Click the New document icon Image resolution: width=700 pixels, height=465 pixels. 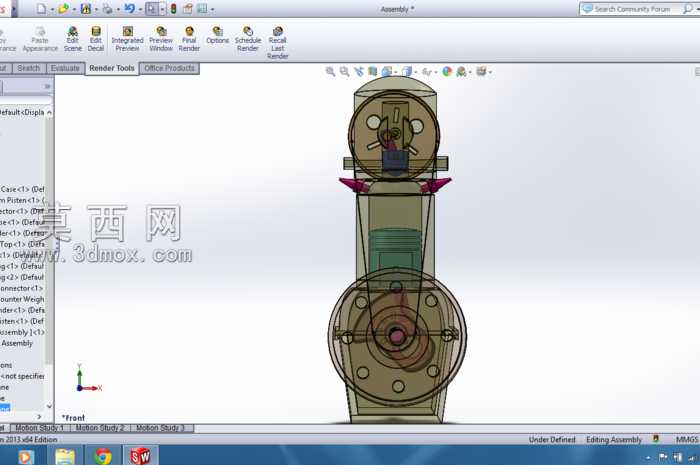pyautogui.click(x=41, y=8)
